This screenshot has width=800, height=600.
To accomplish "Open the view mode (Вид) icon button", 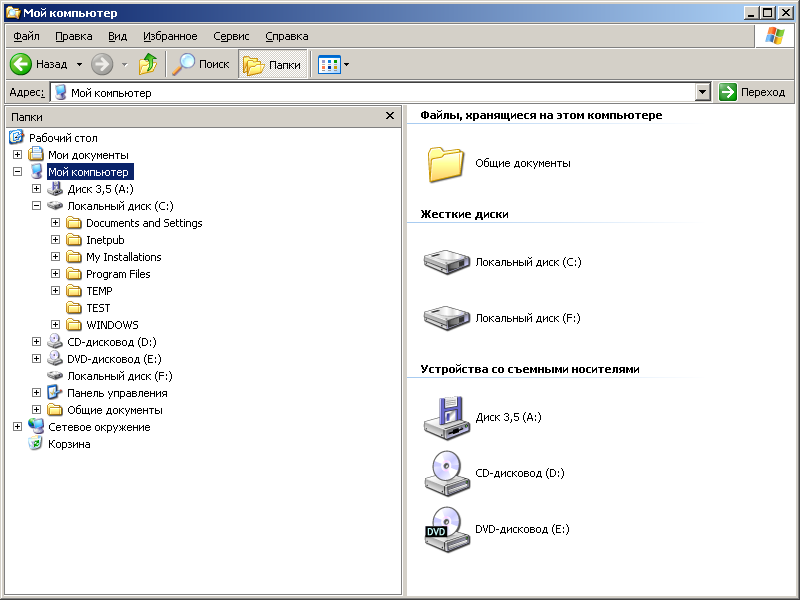I will (329, 65).
